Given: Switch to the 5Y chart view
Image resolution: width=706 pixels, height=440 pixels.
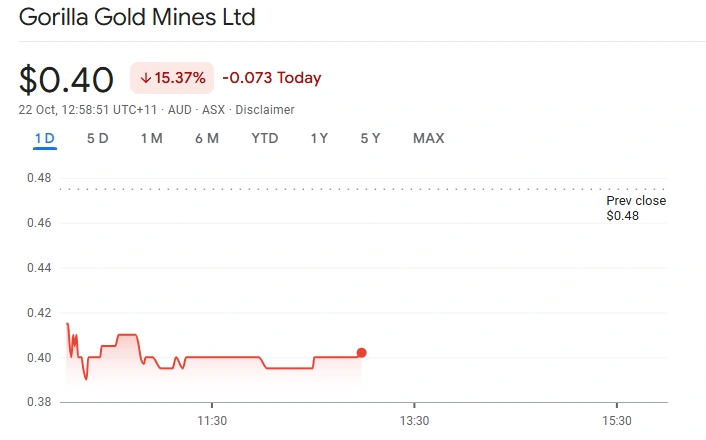Looking at the screenshot, I should point(370,138).
